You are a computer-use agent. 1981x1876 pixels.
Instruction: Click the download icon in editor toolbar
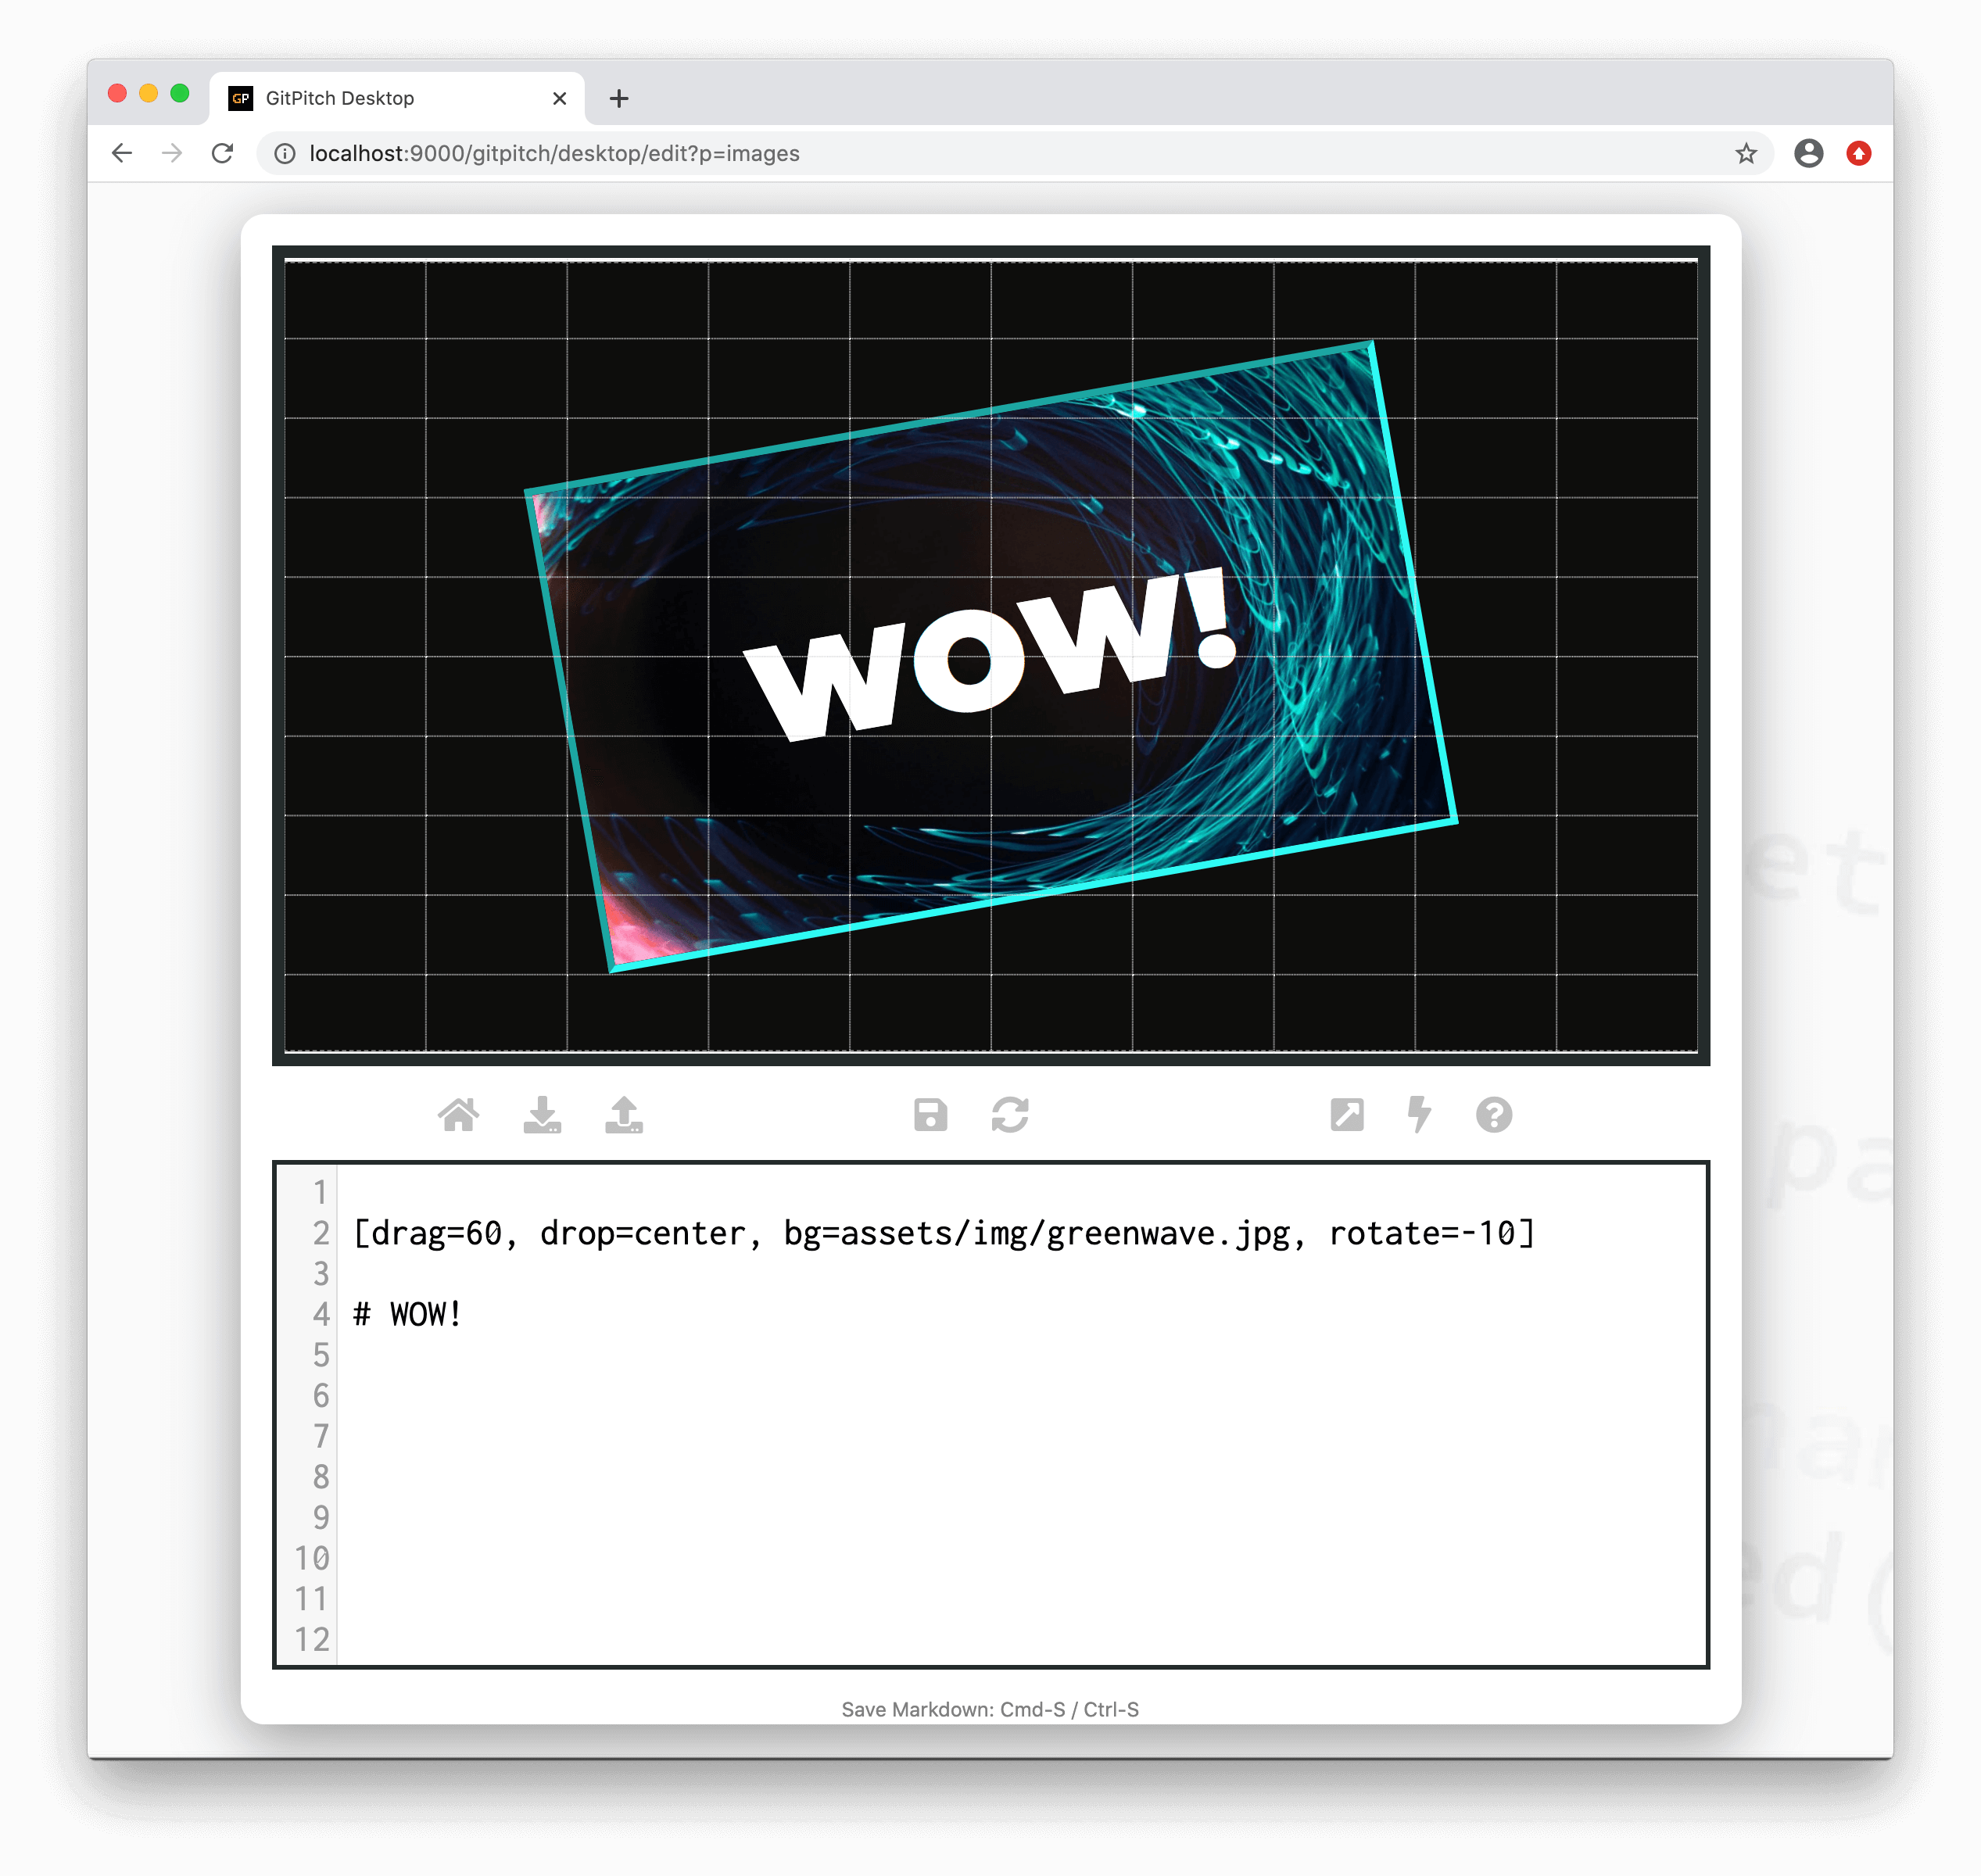pyautogui.click(x=542, y=1115)
